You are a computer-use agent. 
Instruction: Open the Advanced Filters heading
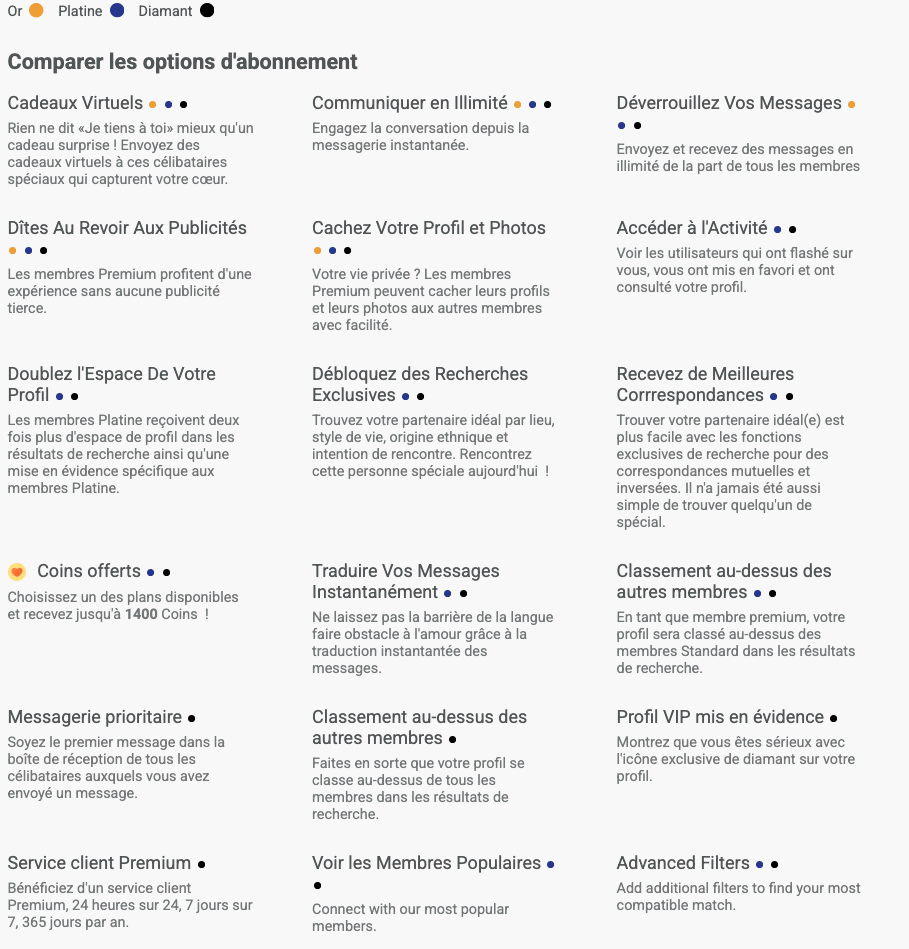[x=683, y=863]
